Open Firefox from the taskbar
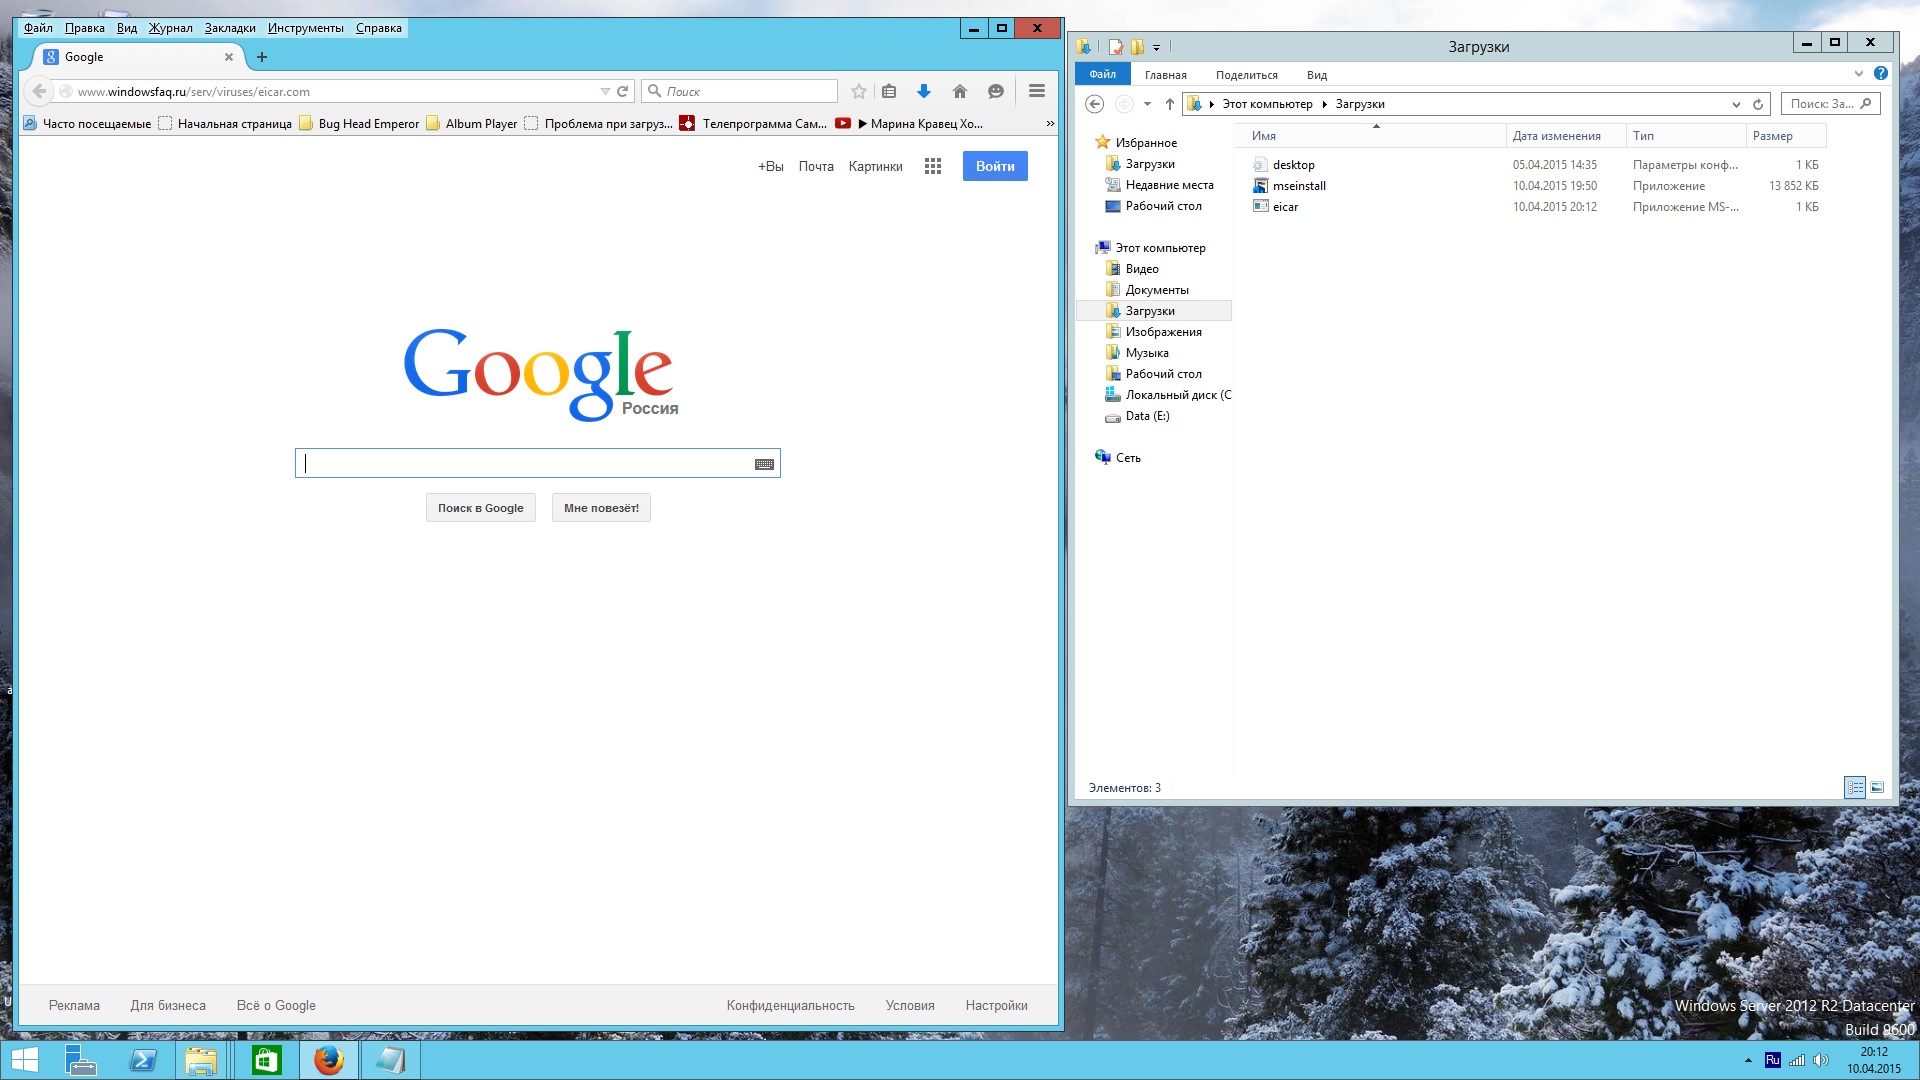Screen dimensions: 1920x1080 (328, 1060)
